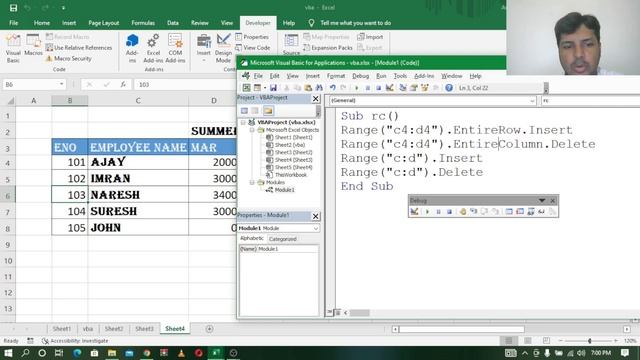Open the VBA editor Format menu
Image resolution: width=640 pixels, height=360 pixels.
336,76
